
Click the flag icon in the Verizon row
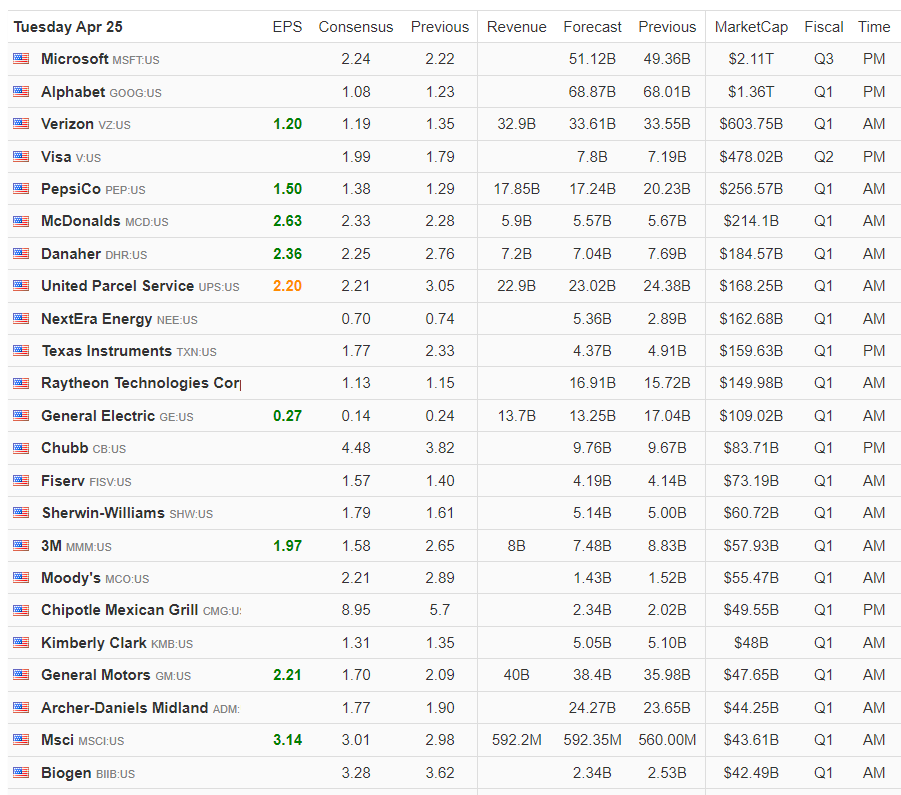[21, 124]
